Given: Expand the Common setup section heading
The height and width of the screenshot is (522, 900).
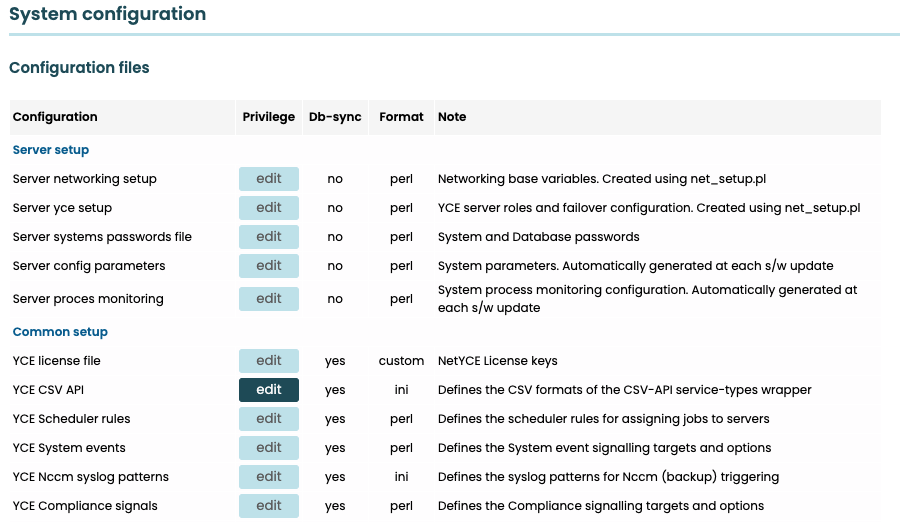Looking at the screenshot, I should pyautogui.click(x=60, y=332).
